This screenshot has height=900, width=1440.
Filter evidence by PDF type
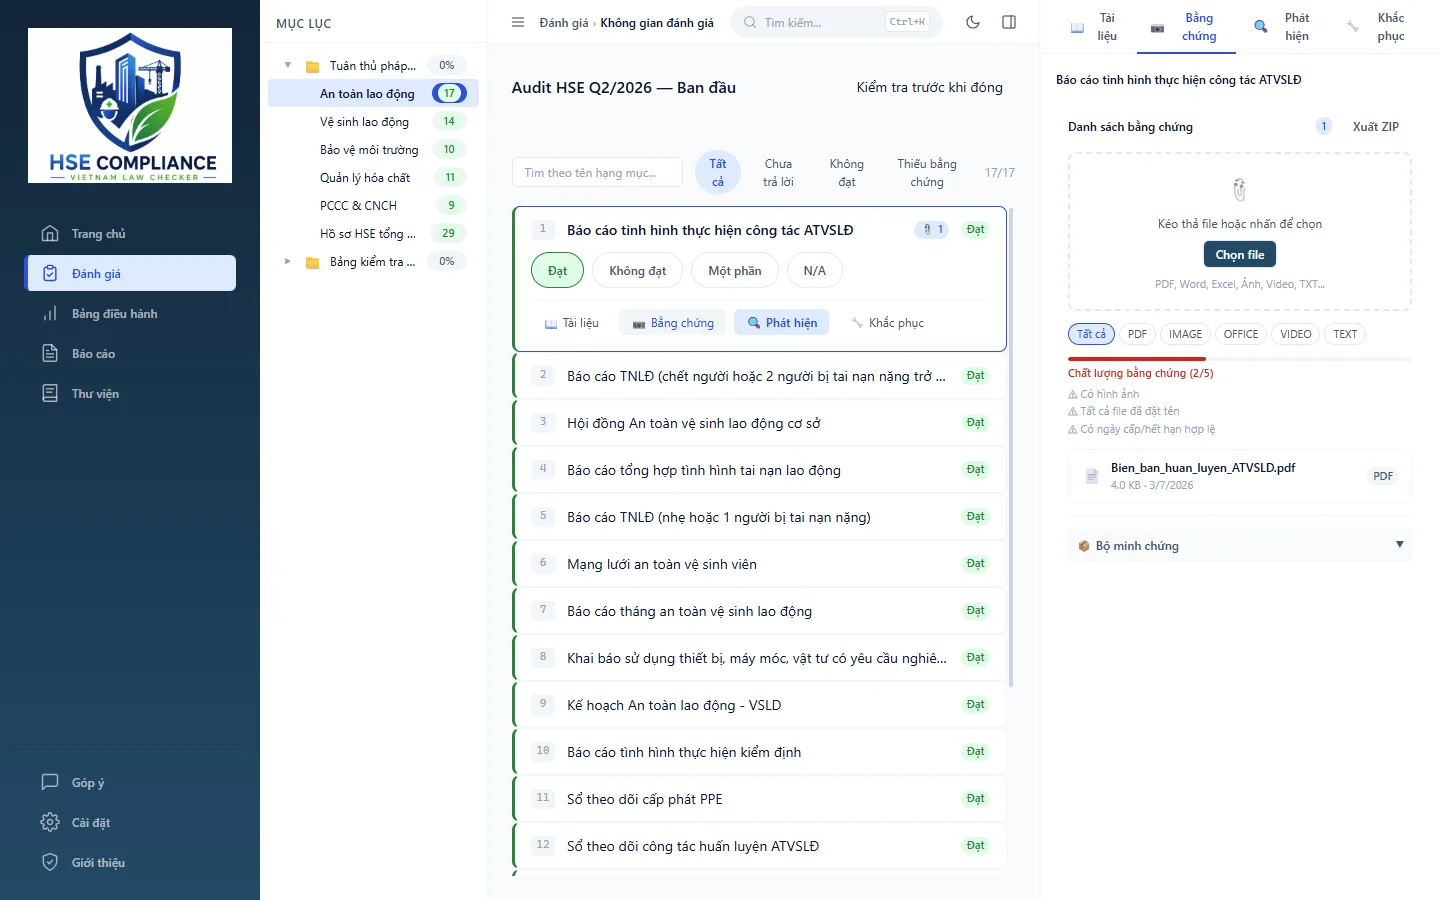click(1138, 334)
